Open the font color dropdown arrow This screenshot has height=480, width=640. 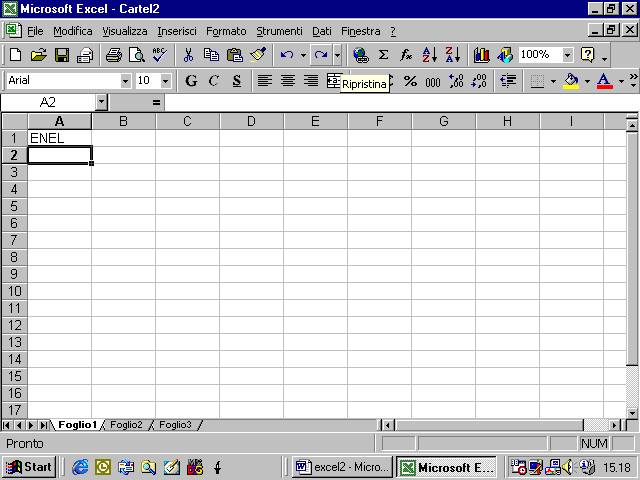click(x=621, y=81)
